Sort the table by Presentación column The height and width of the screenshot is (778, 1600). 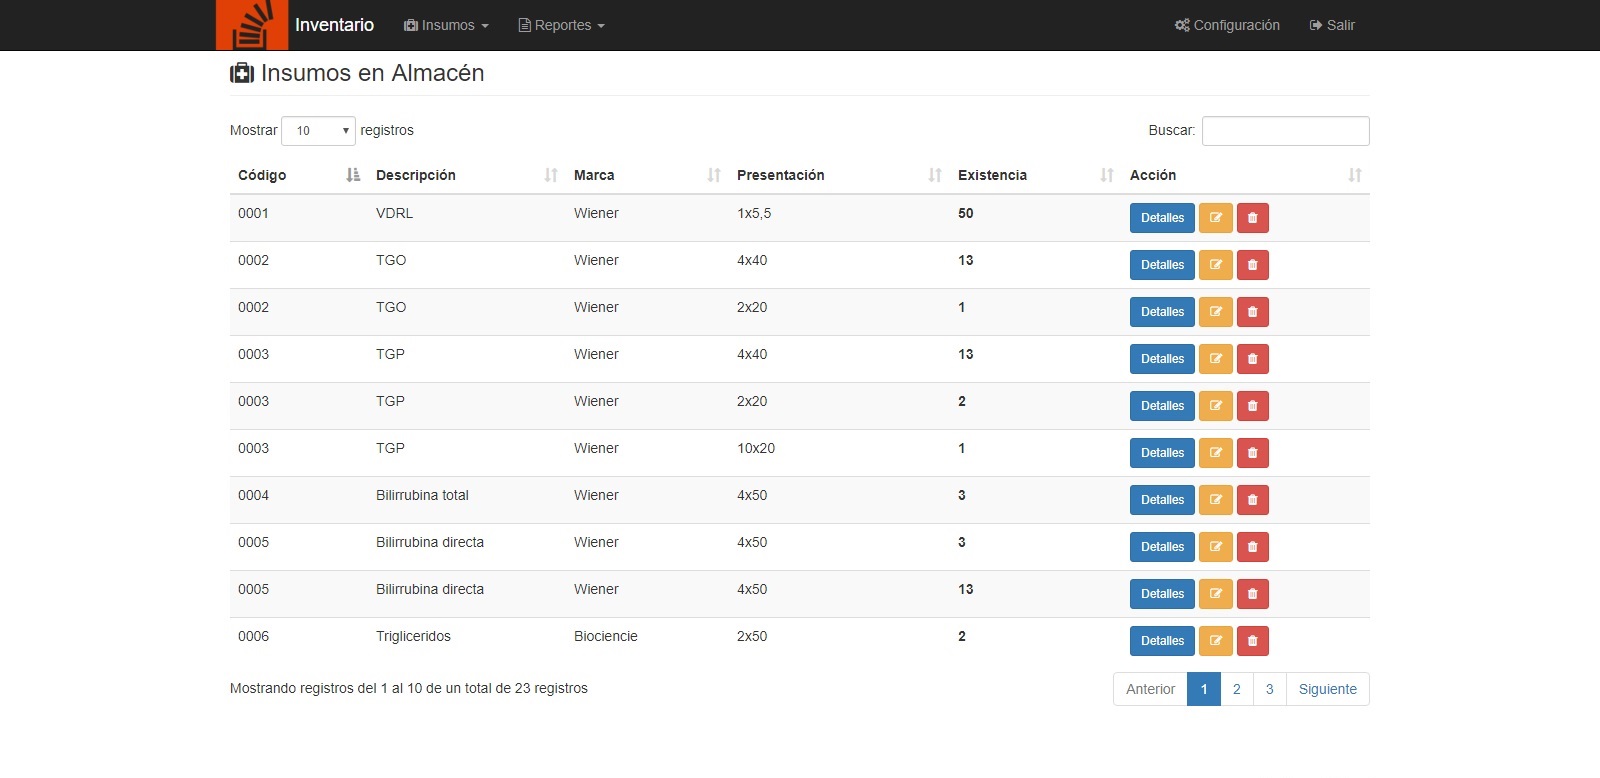[839, 175]
